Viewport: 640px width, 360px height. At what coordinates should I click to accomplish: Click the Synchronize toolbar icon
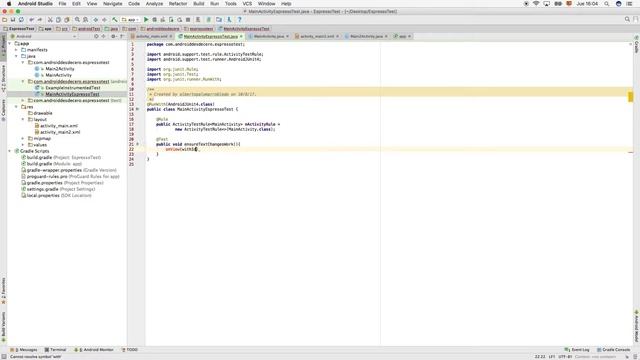coord(21,20)
